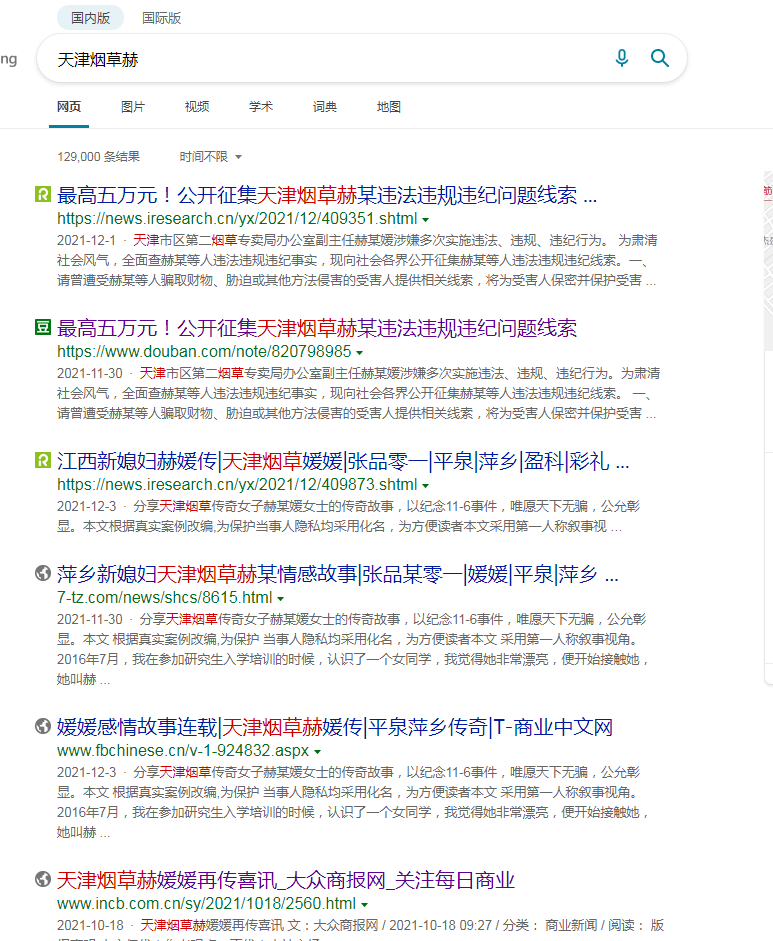Screen dimensions: 773x941
Task: Switch to the 地图 tab
Action: pyautogui.click(x=388, y=107)
